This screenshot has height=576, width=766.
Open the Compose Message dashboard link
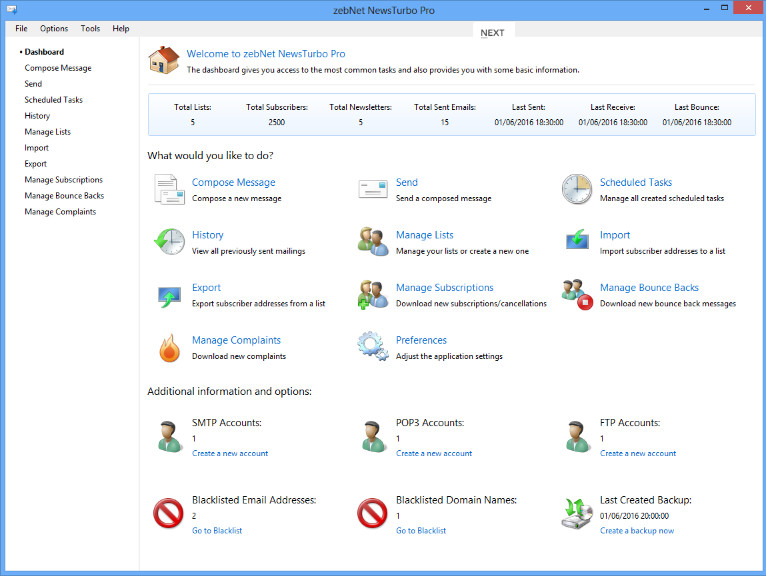coord(234,182)
